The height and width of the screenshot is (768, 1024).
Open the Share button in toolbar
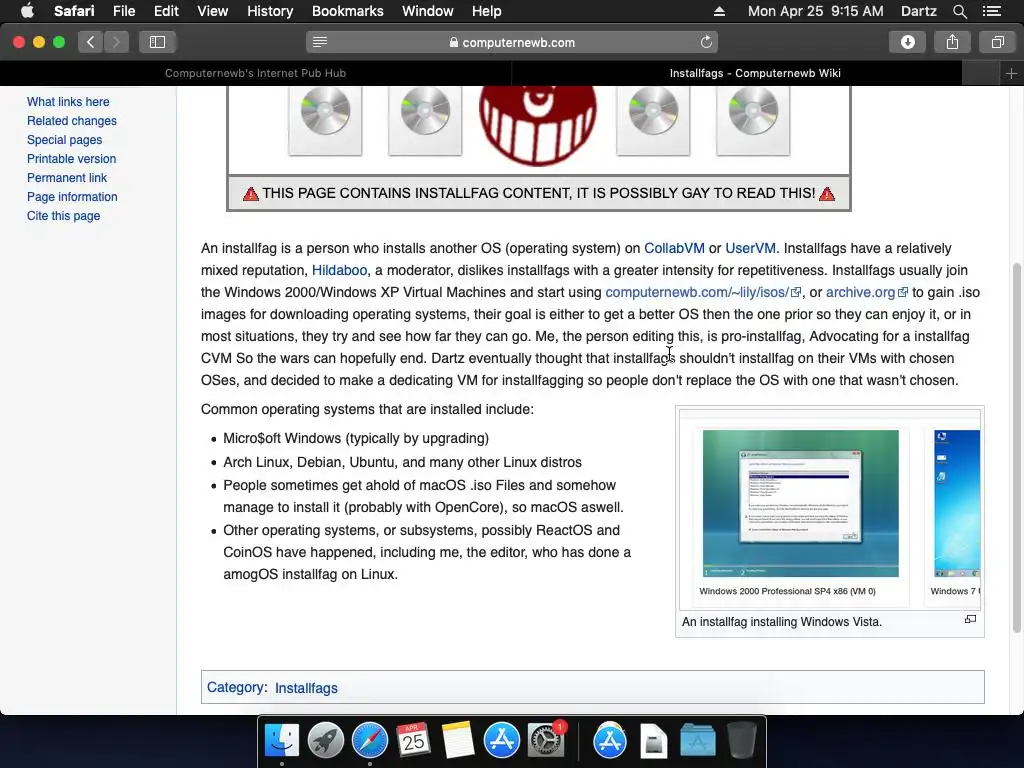click(952, 42)
